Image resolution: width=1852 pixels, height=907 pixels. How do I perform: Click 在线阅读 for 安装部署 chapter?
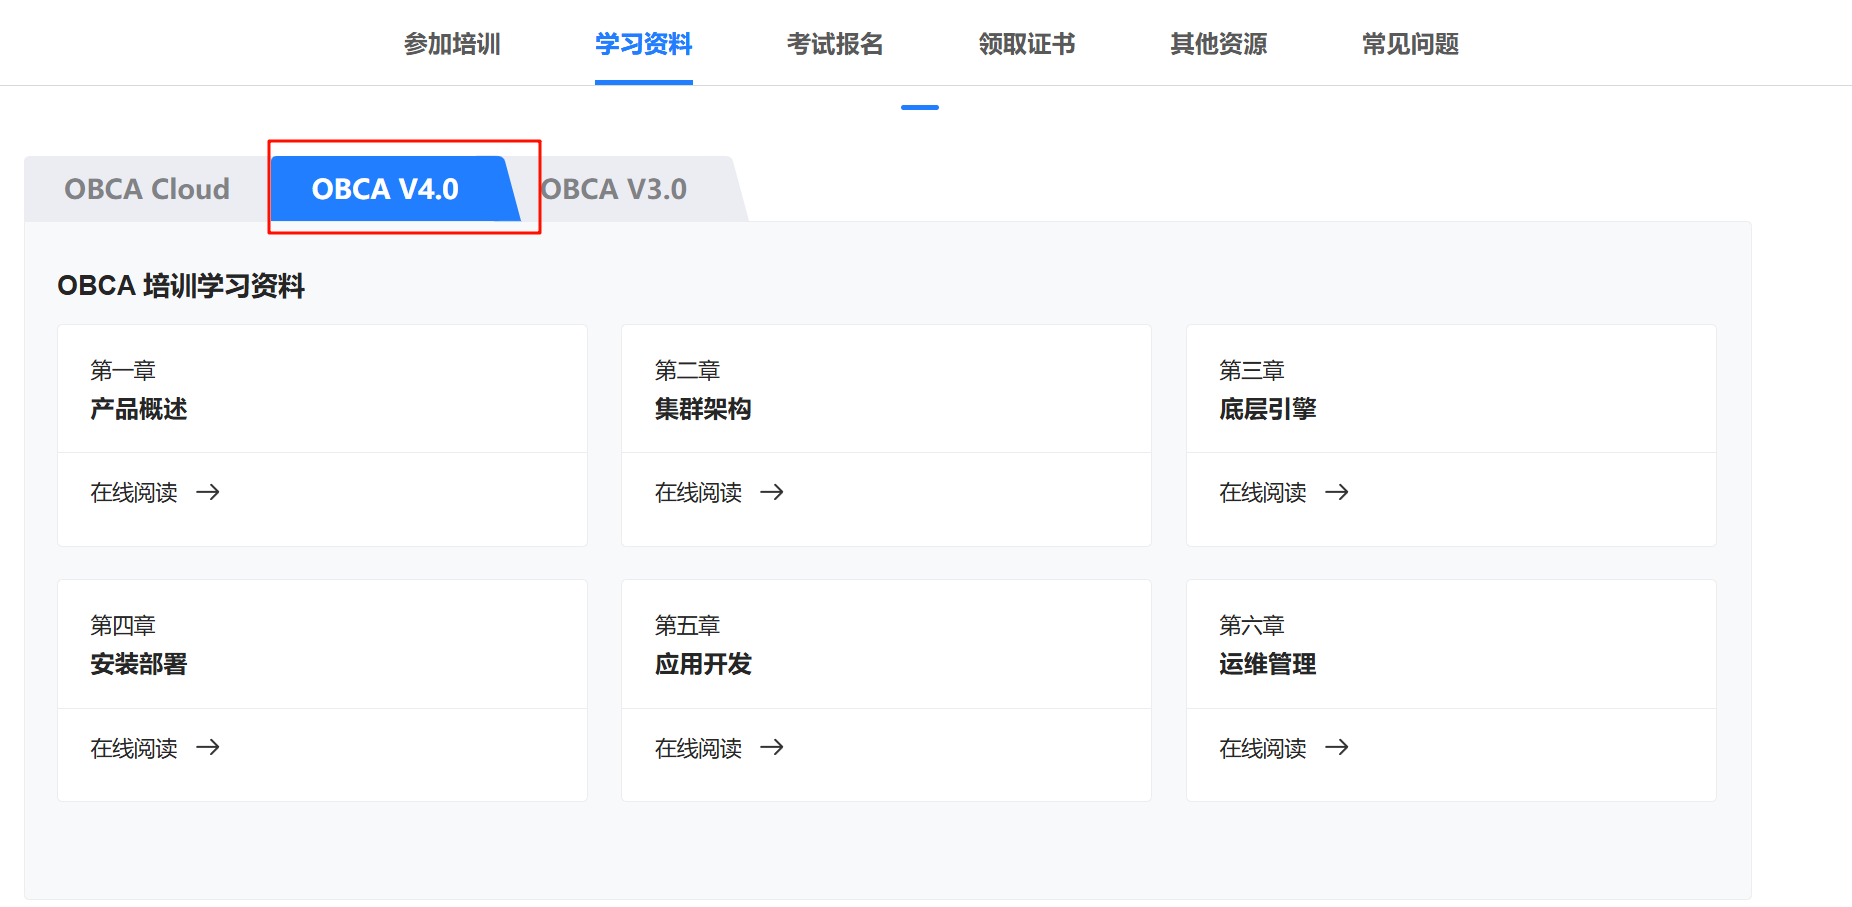point(134,748)
